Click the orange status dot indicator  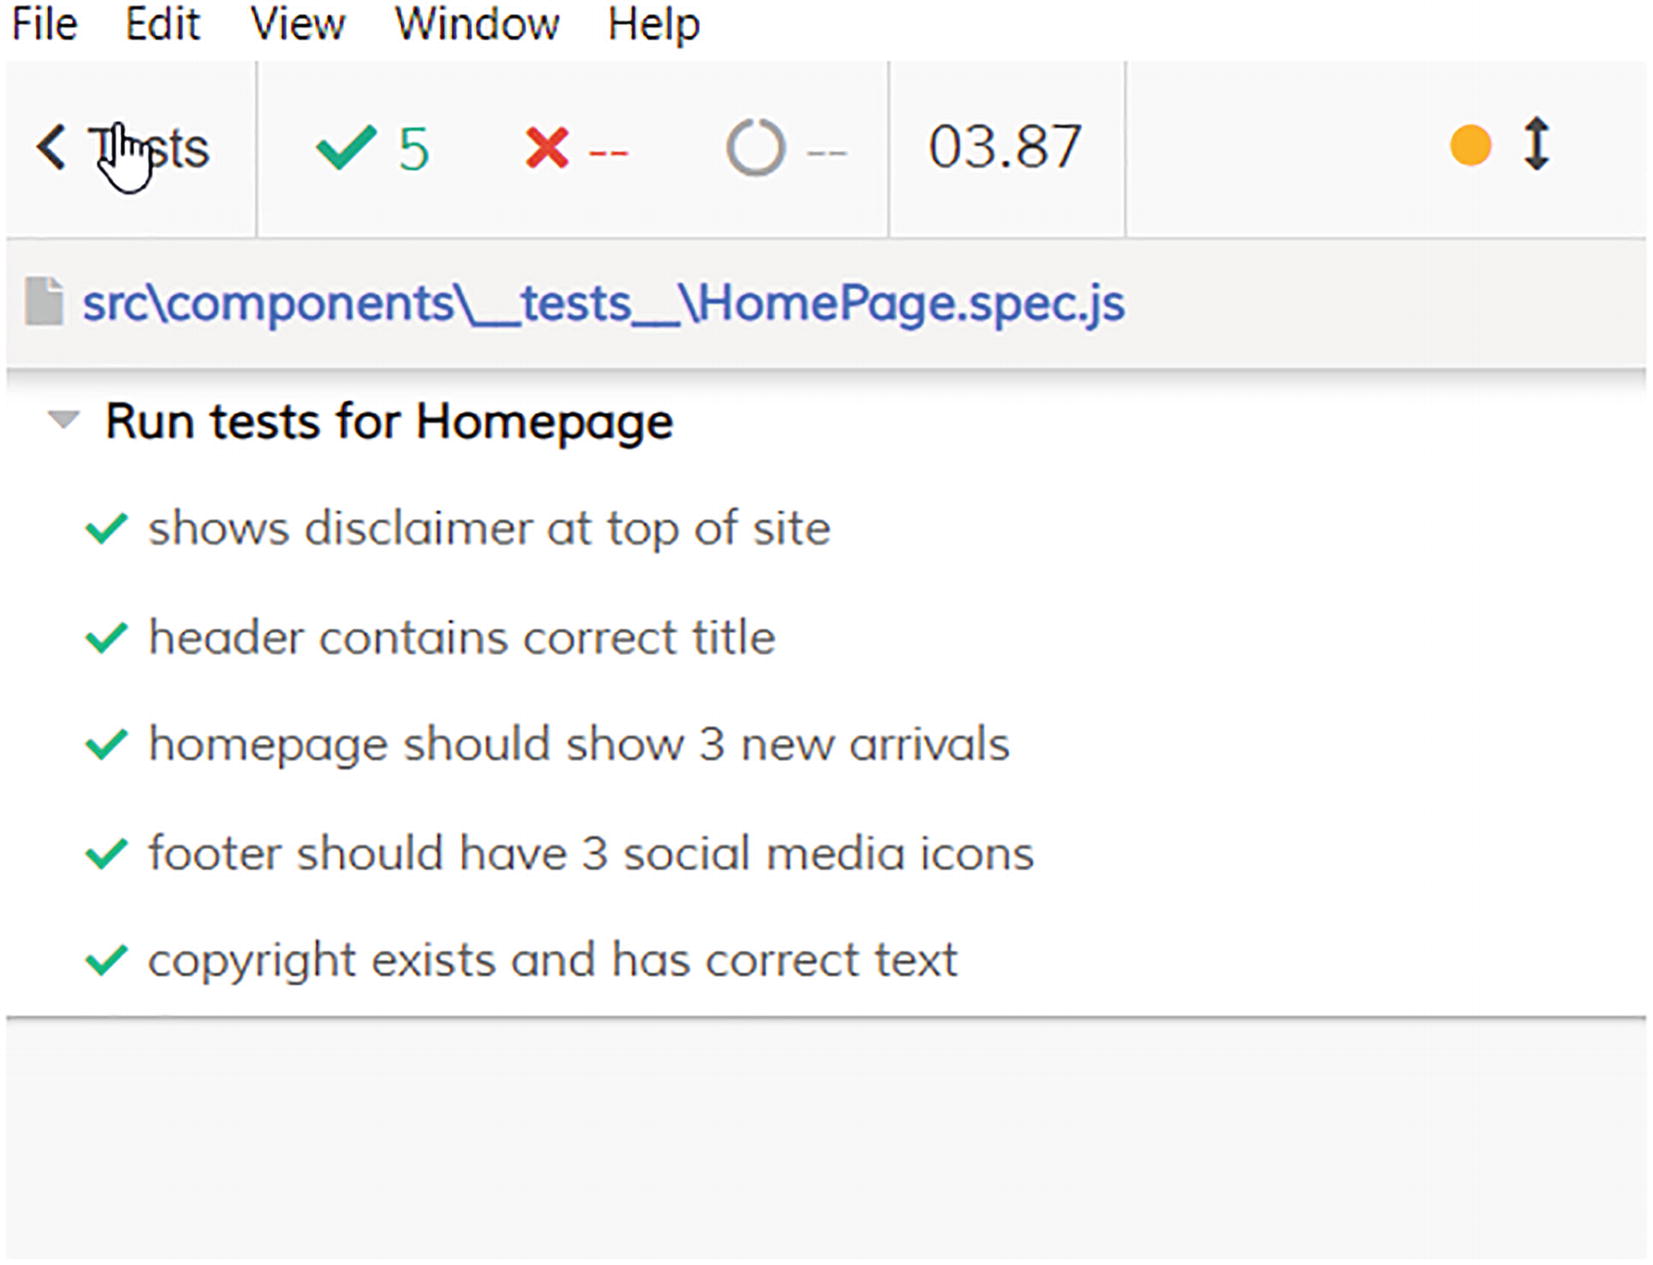(1470, 145)
